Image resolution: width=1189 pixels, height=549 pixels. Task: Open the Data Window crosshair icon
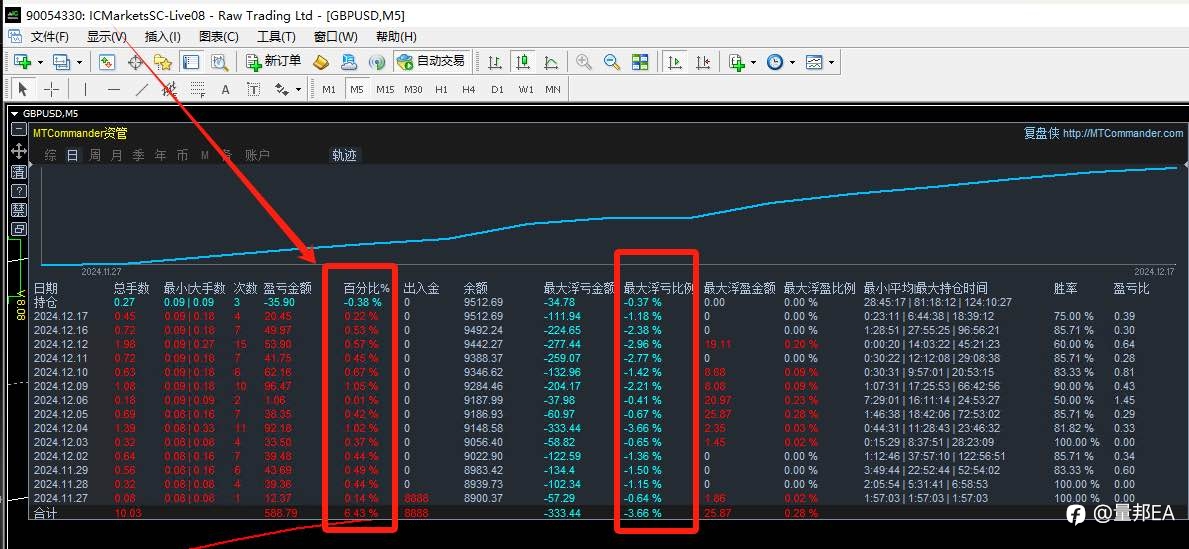tap(135, 62)
